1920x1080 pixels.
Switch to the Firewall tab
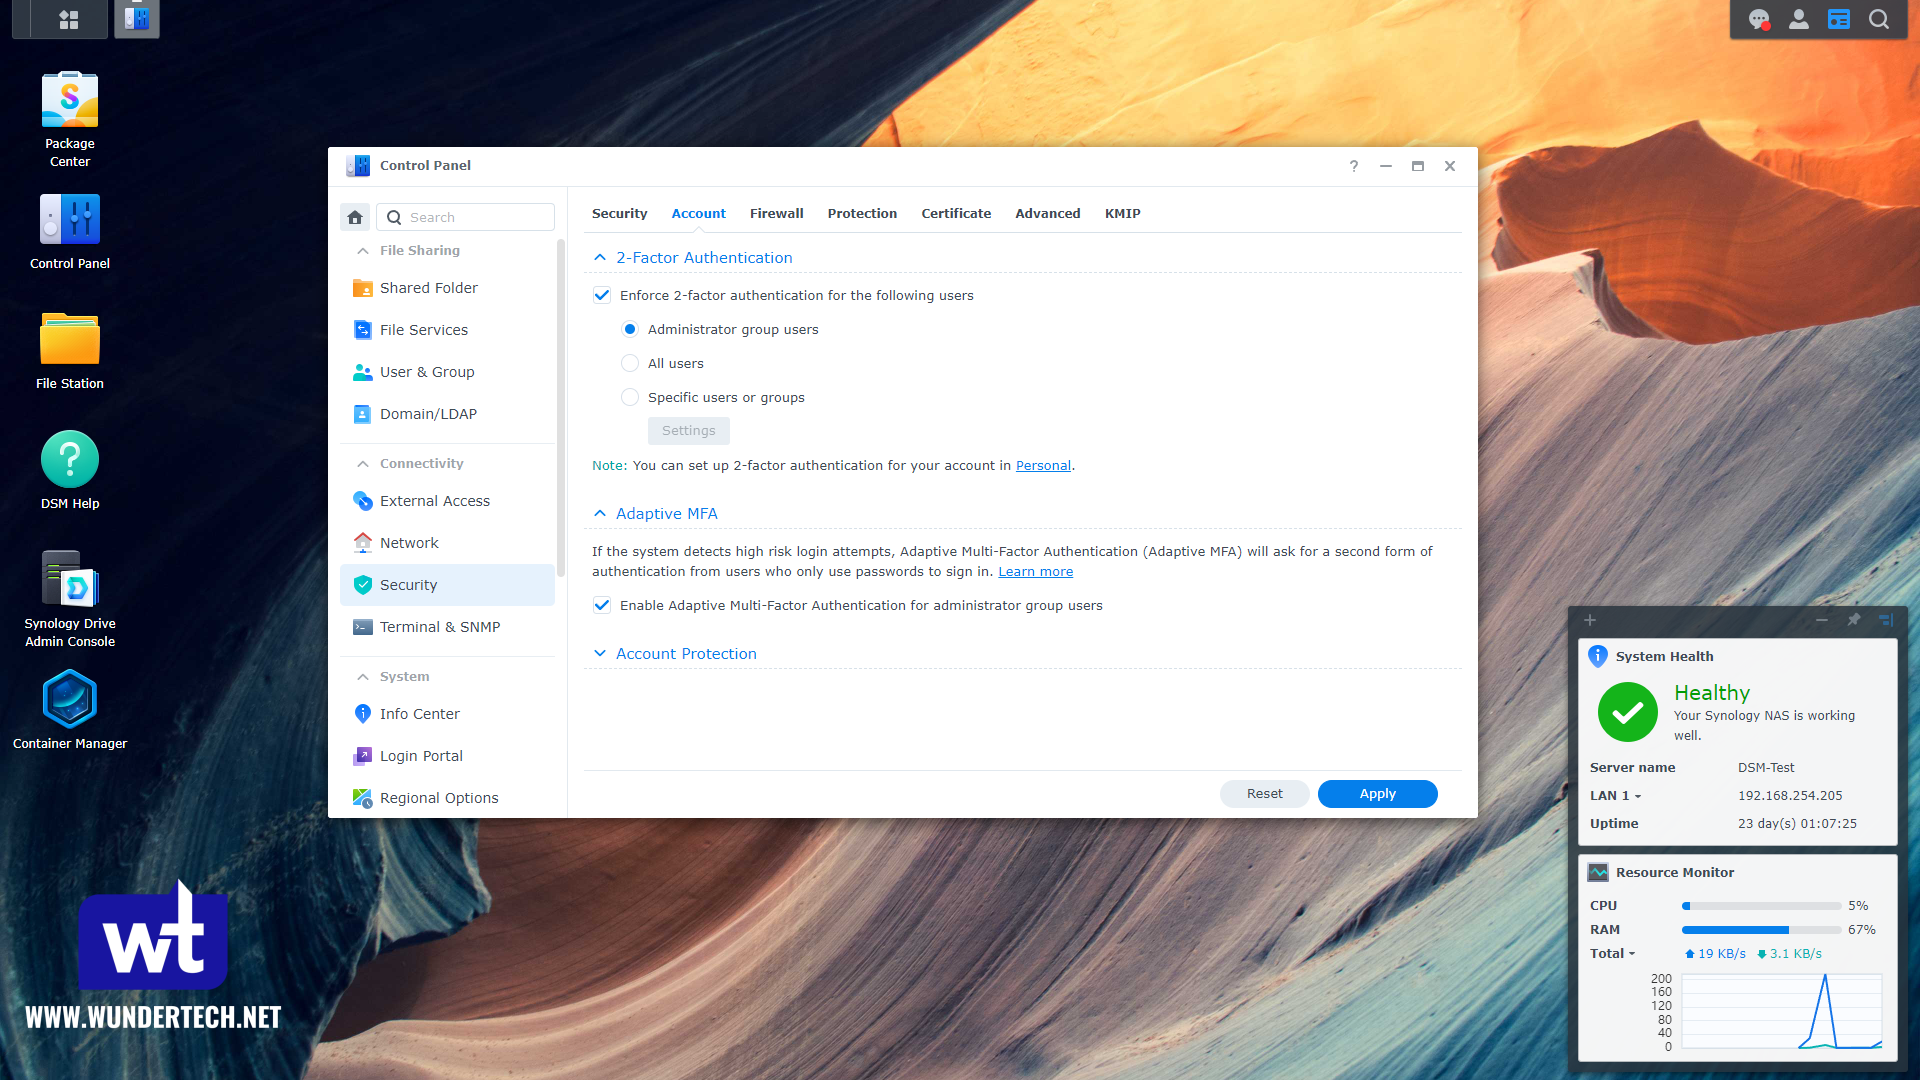[776, 213]
